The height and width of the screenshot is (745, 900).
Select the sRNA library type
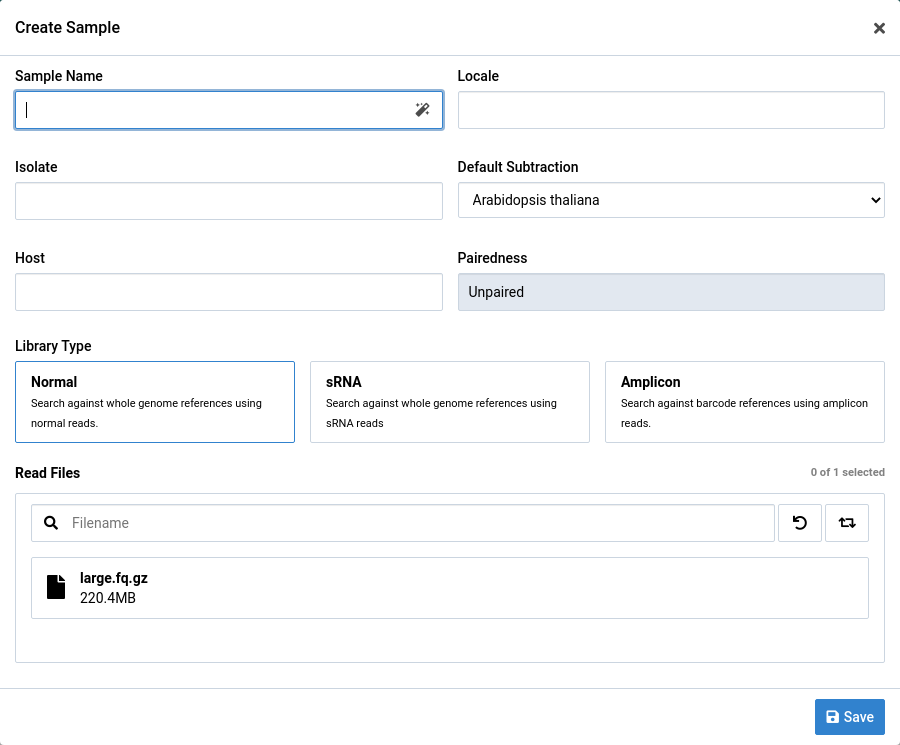click(x=449, y=401)
